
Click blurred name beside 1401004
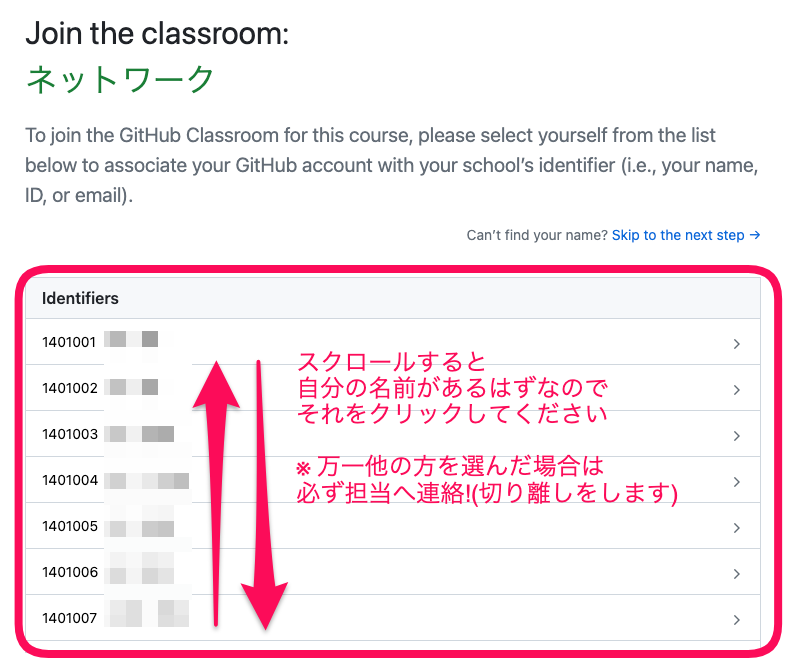pyautogui.click(x=147, y=481)
